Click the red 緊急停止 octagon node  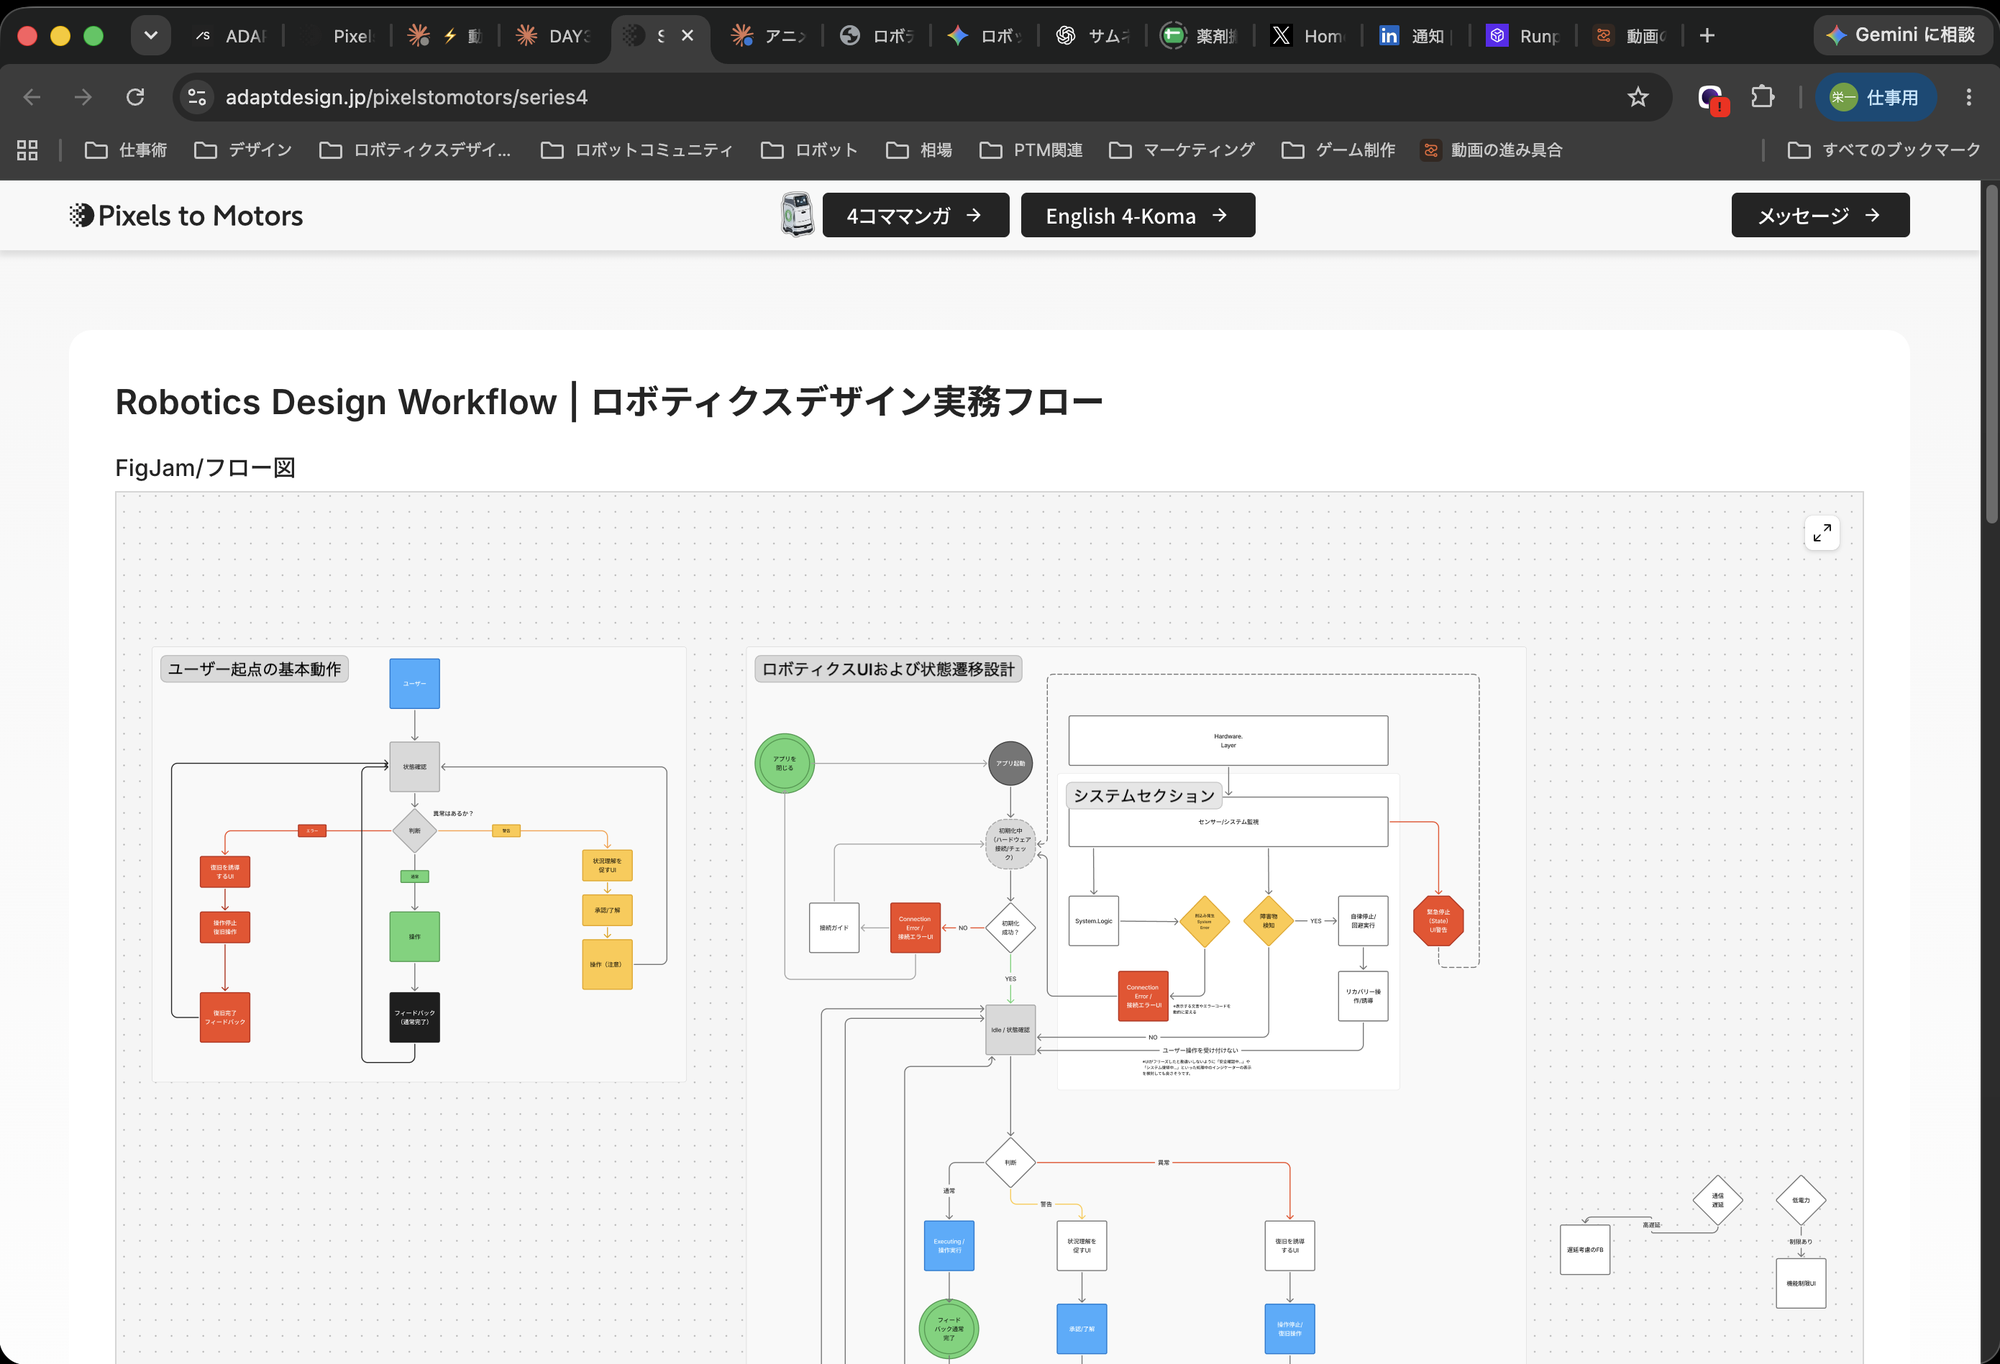[x=1438, y=921]
